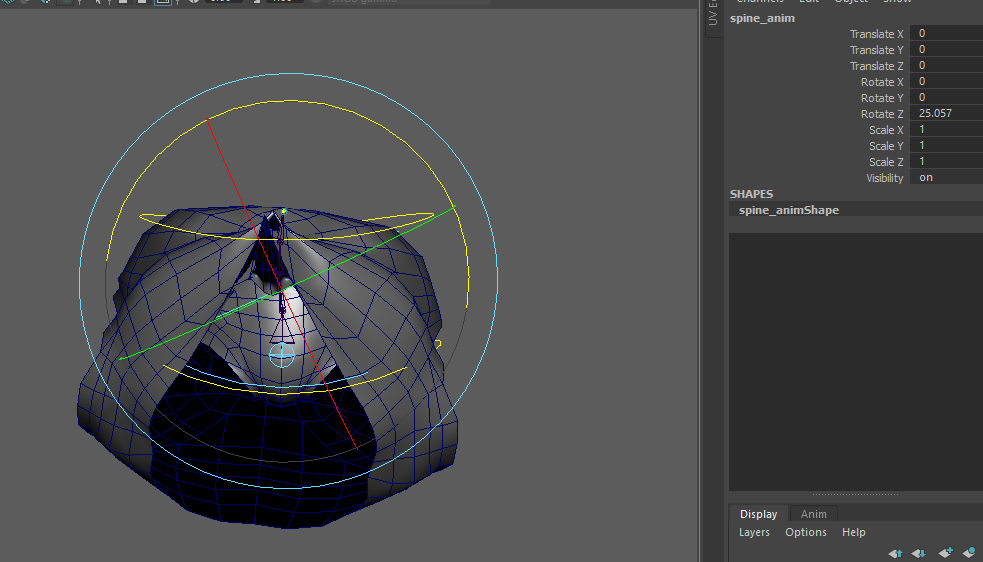Switch to the Display layer tab
983x562 pixels.
pos(758,514)
